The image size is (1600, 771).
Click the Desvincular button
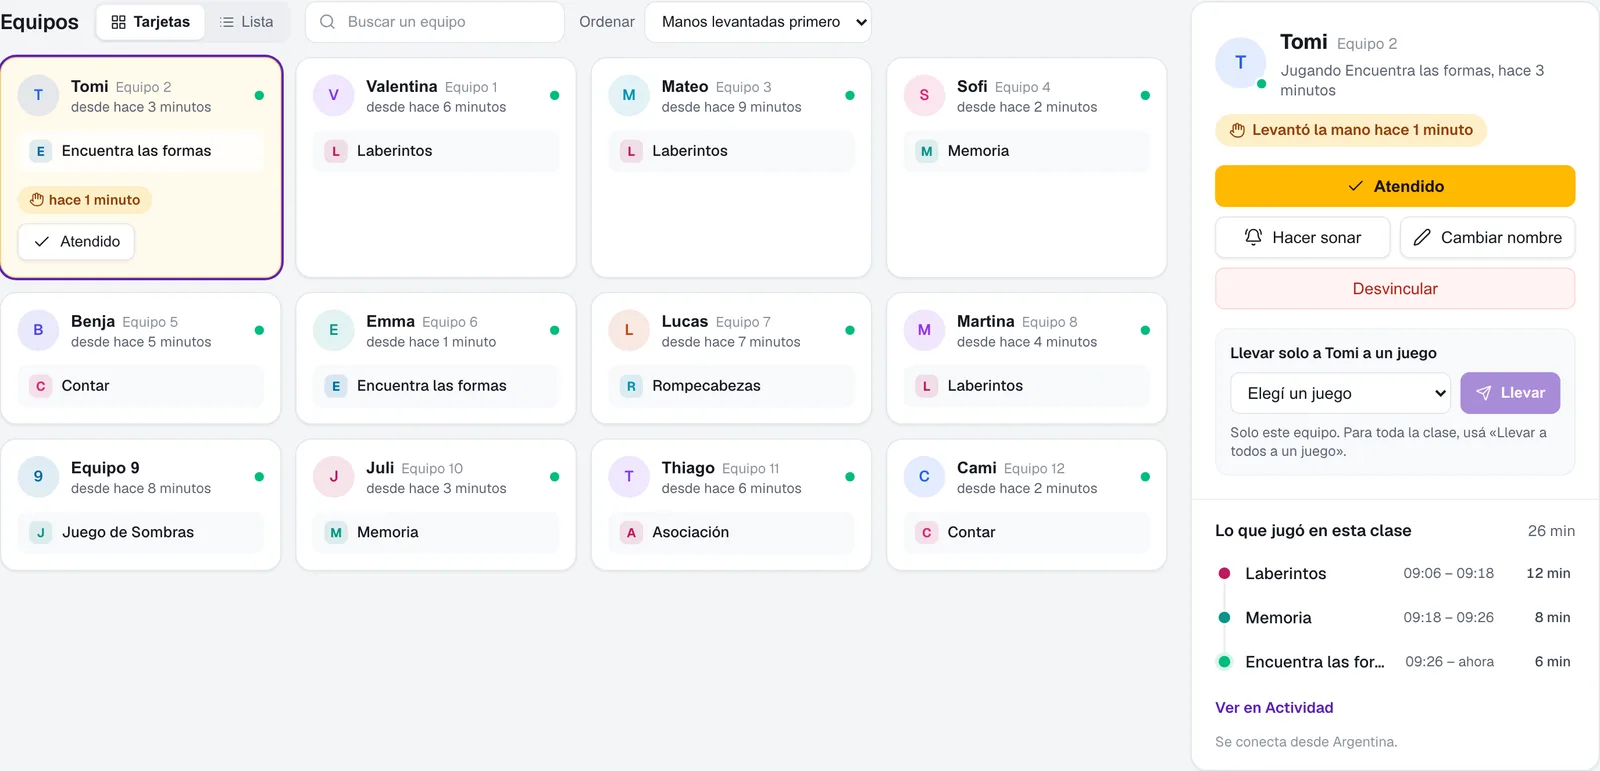(x=1395, y=289)
